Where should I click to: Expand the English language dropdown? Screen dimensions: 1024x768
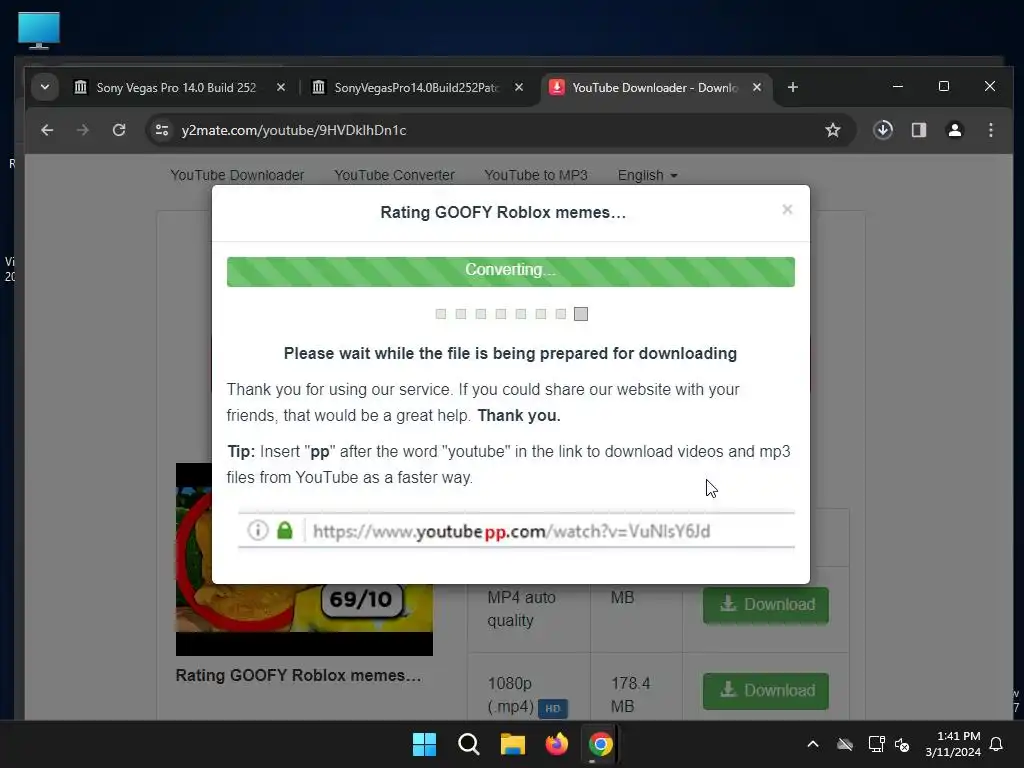[647, 175]
